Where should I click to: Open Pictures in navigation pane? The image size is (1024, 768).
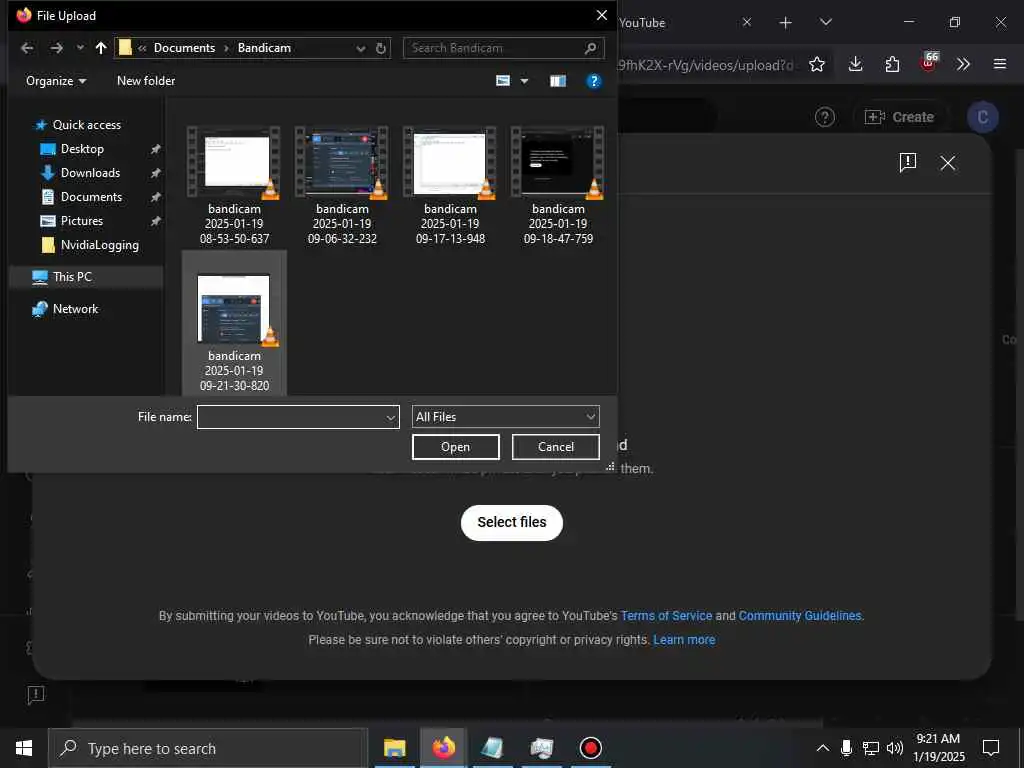point(82,221)
